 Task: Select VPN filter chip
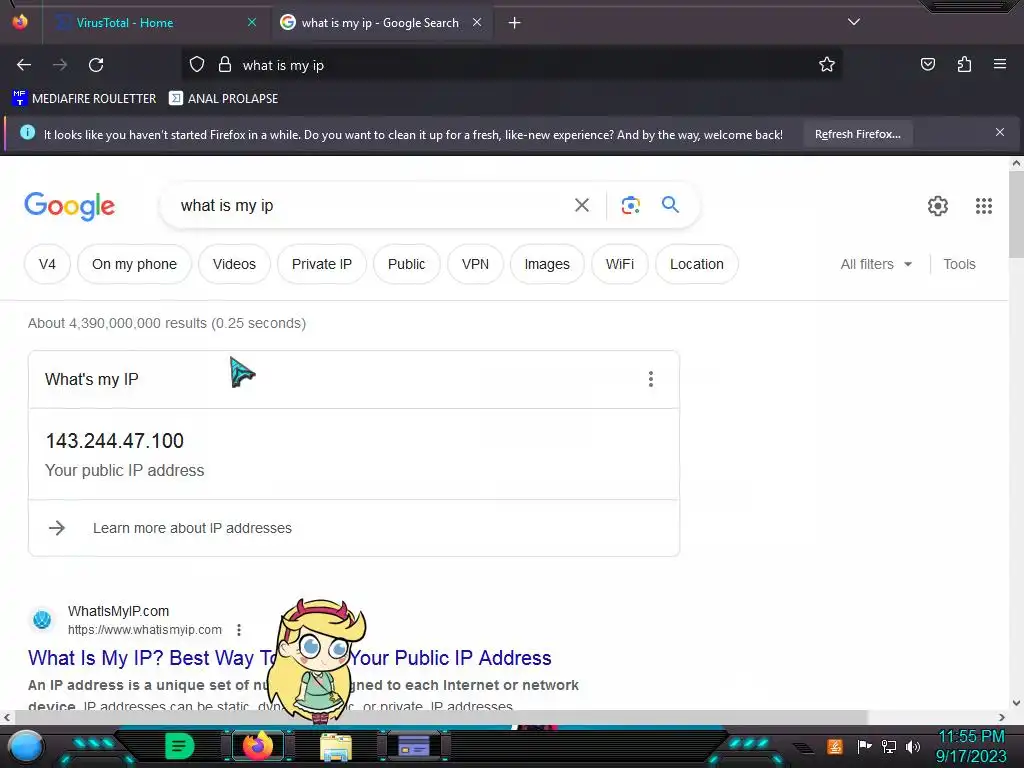pyautogui.click(x=475, y=264)
